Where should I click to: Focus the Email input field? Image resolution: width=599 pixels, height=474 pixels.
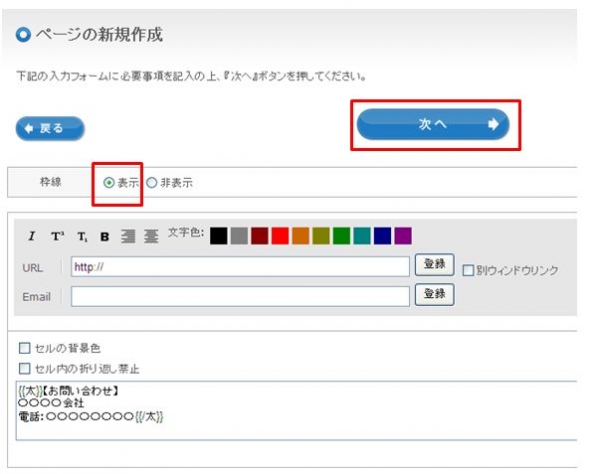pos(240,296)
